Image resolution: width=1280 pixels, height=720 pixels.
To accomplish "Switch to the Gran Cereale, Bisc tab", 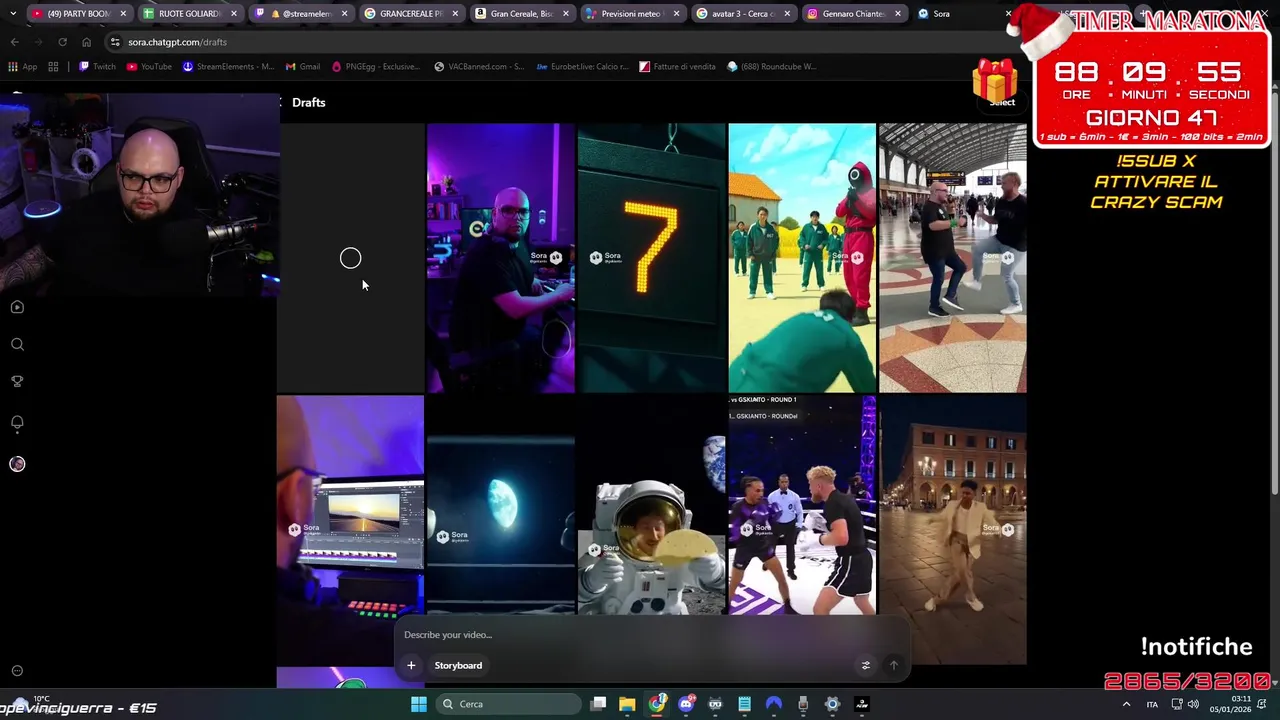I will click(x=521, y=14).
